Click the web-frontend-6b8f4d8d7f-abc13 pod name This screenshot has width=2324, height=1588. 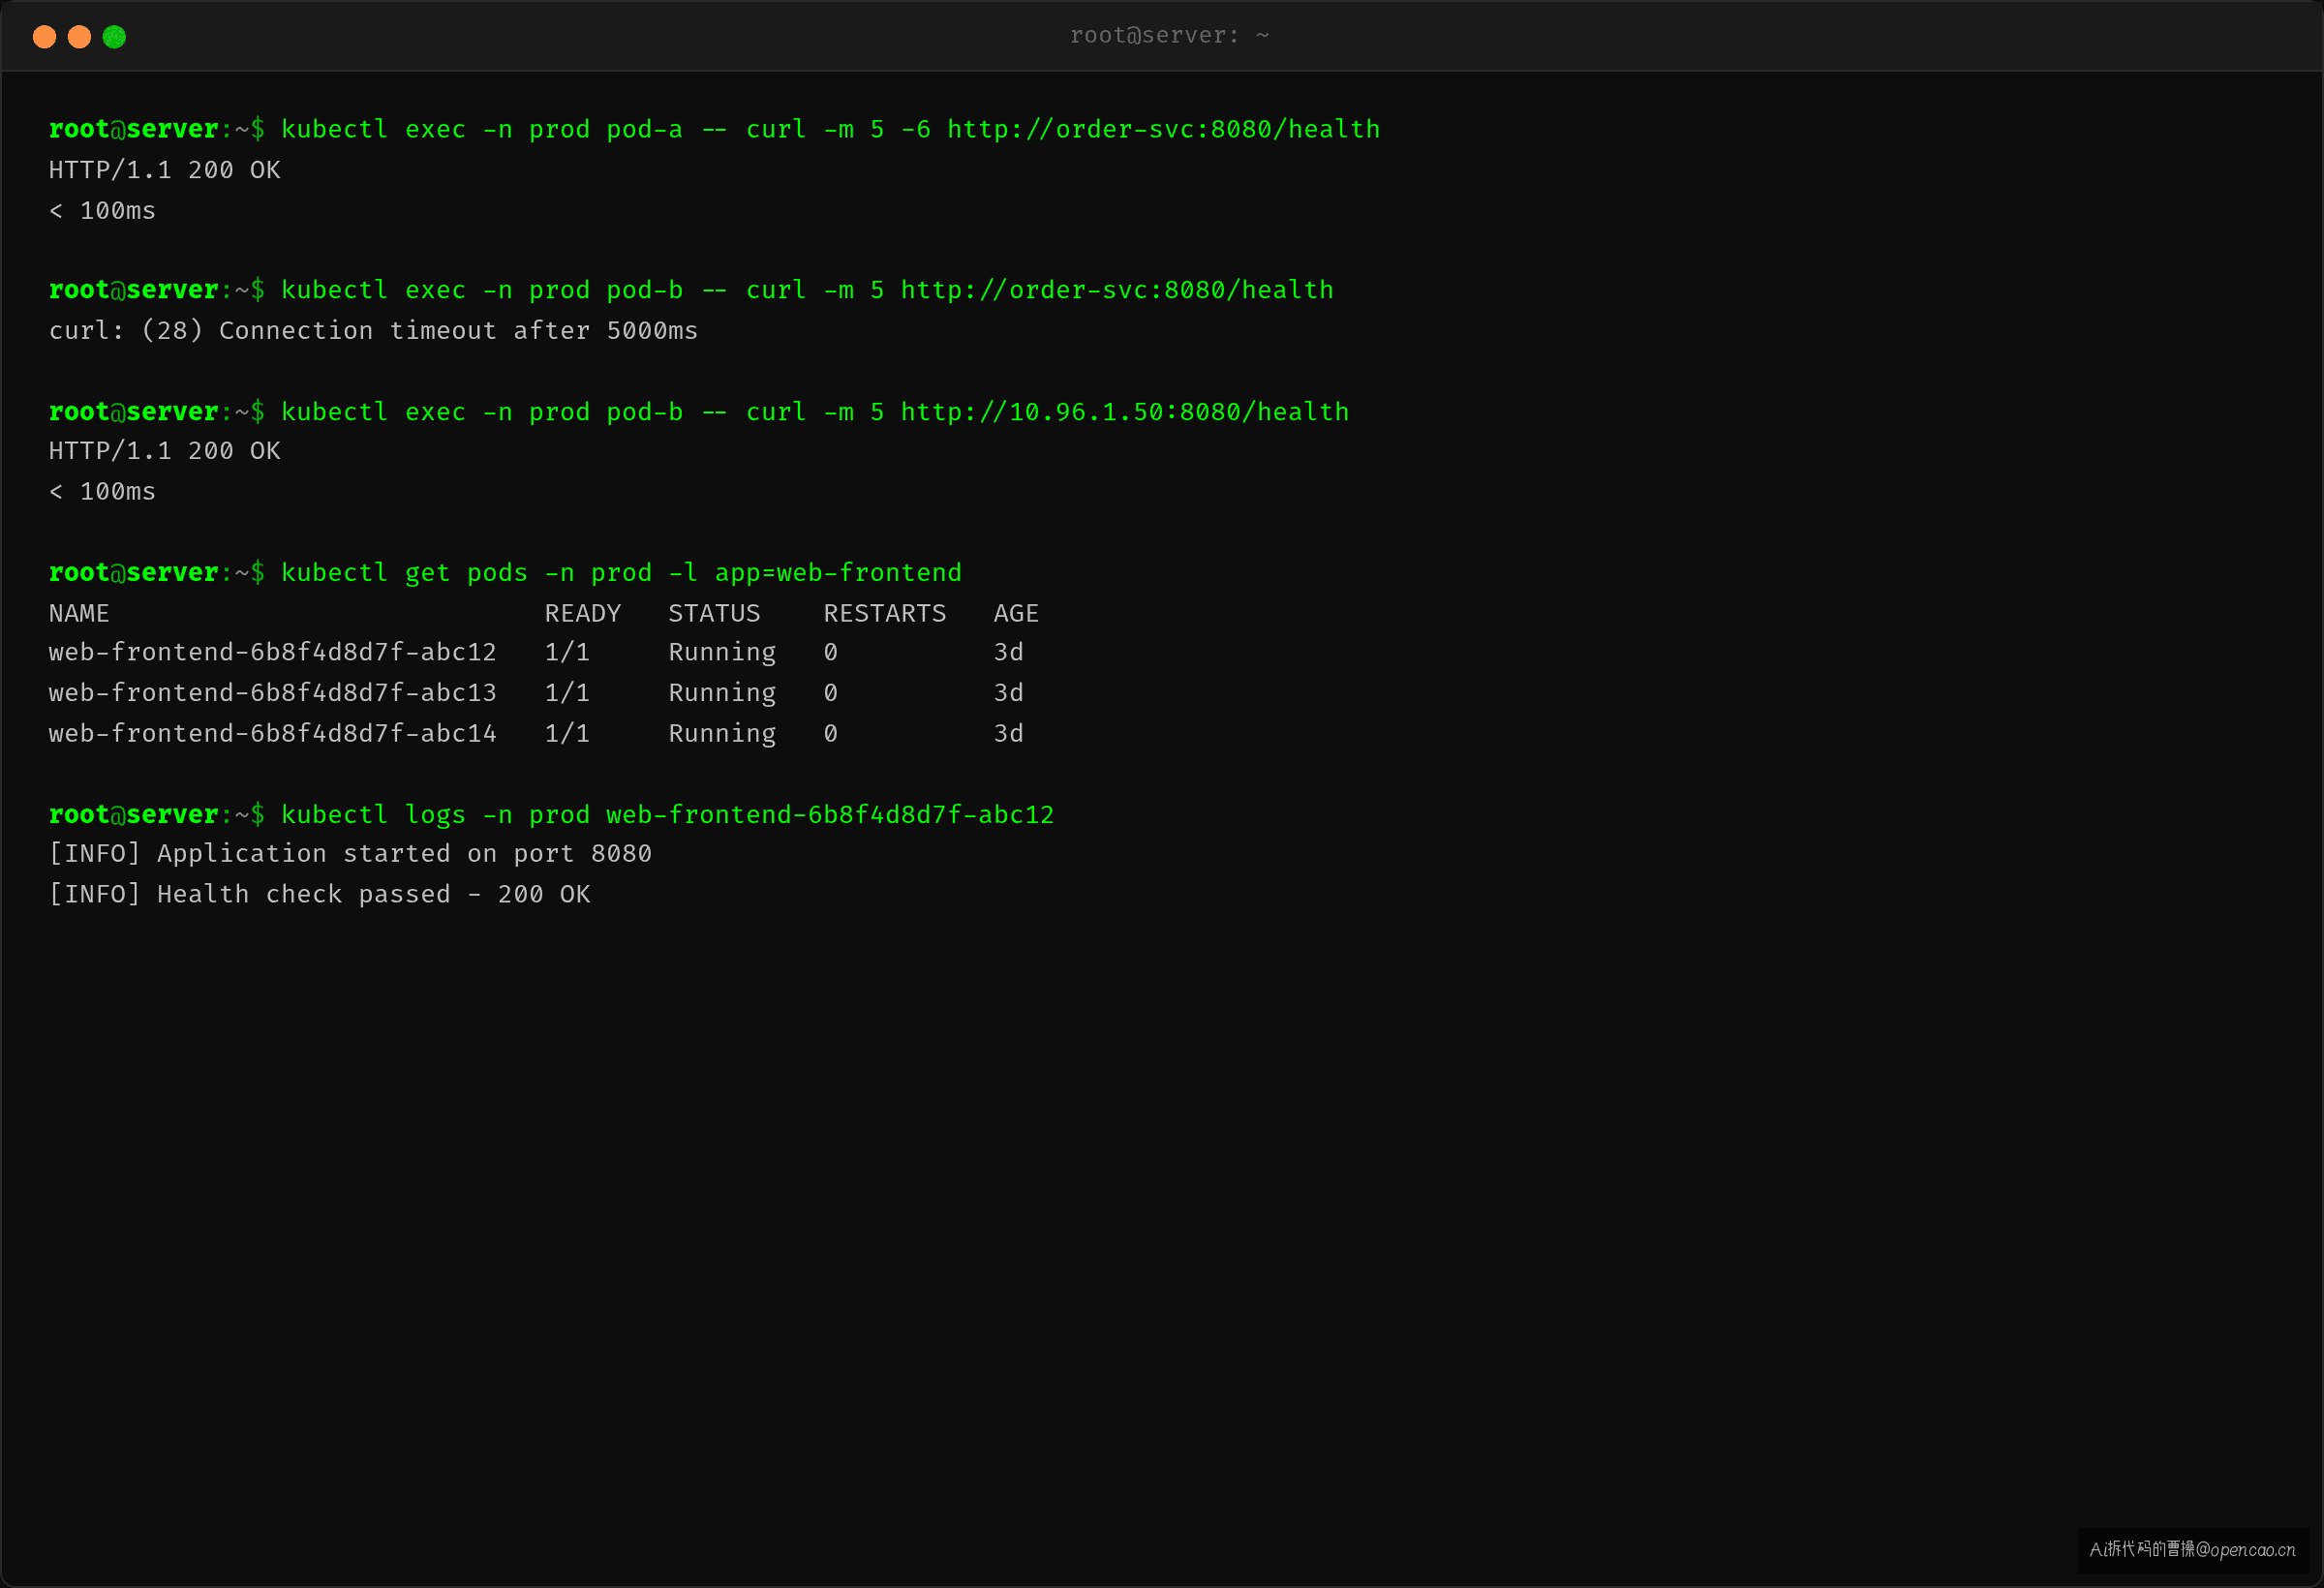pyautogui.click(x=272, y=693)
